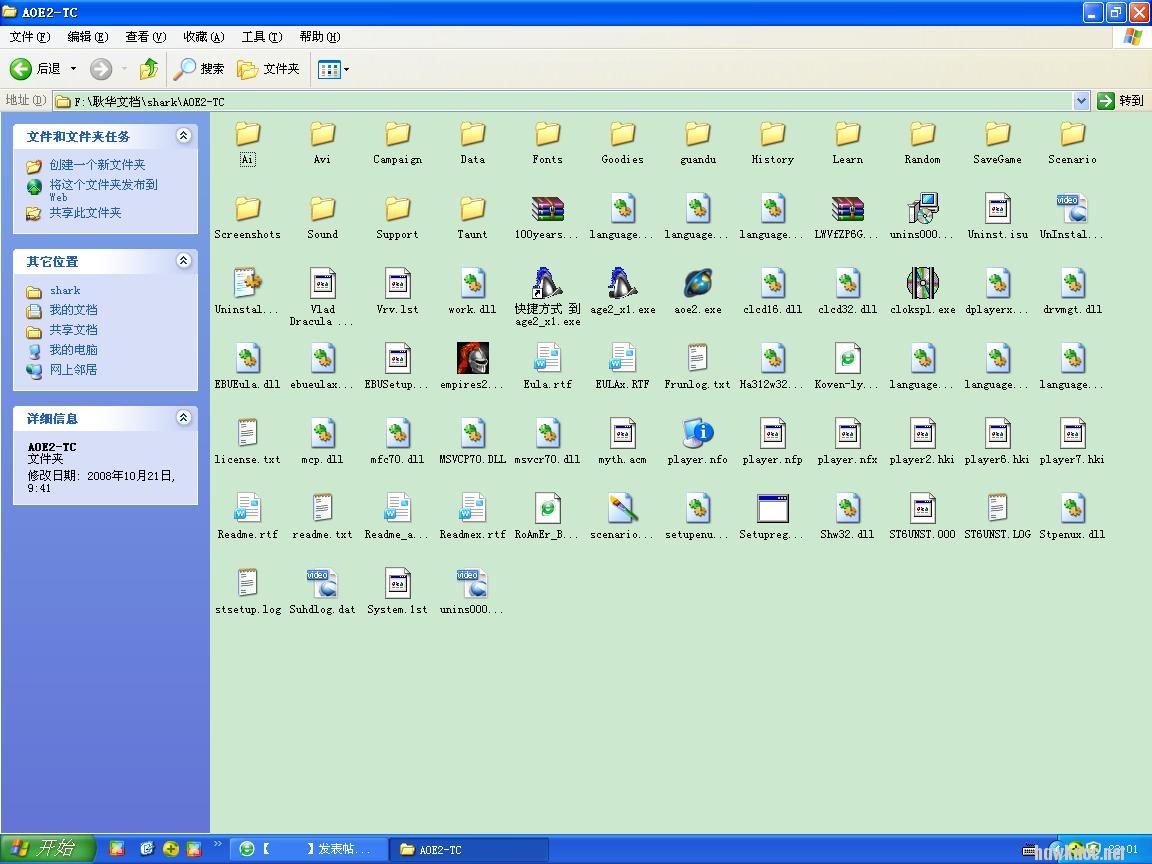Select the Setupreg window file icon
1152x864 pixels.
[x=772, y=509]
